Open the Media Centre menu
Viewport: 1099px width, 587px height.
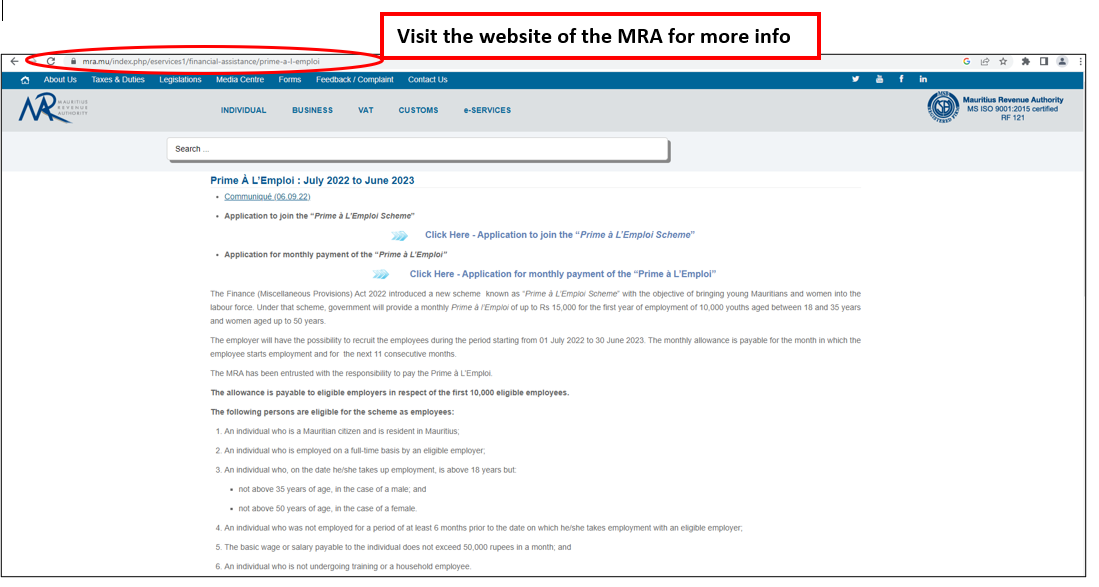240,80
